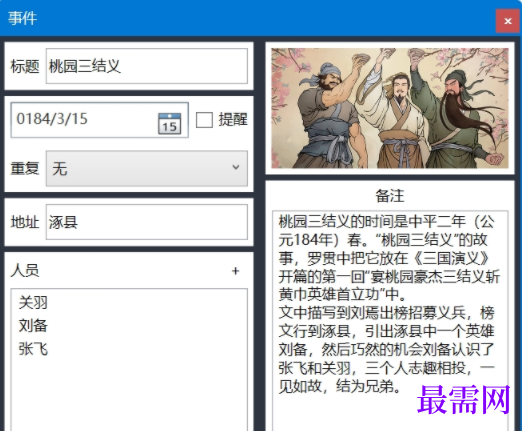Viewport: 529px width, 431px height.
Task: Open the calendar date picker icon
Action: [x=169, y=124]
